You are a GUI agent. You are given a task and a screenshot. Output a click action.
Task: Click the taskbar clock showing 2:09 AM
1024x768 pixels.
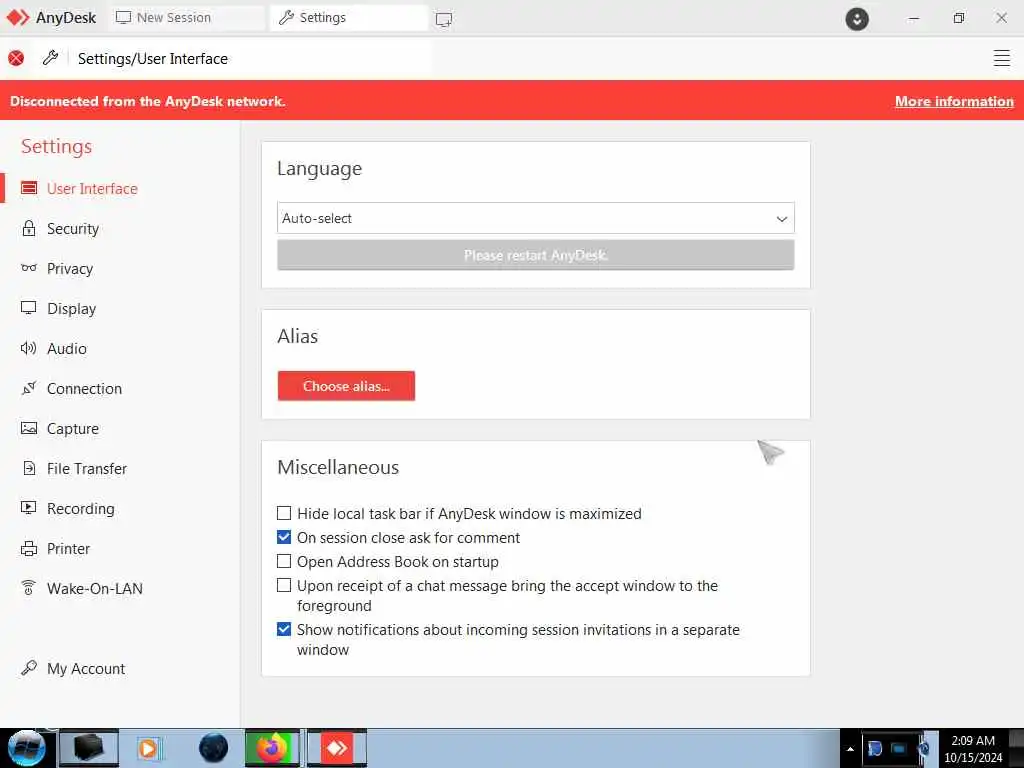tap(972, 740)
